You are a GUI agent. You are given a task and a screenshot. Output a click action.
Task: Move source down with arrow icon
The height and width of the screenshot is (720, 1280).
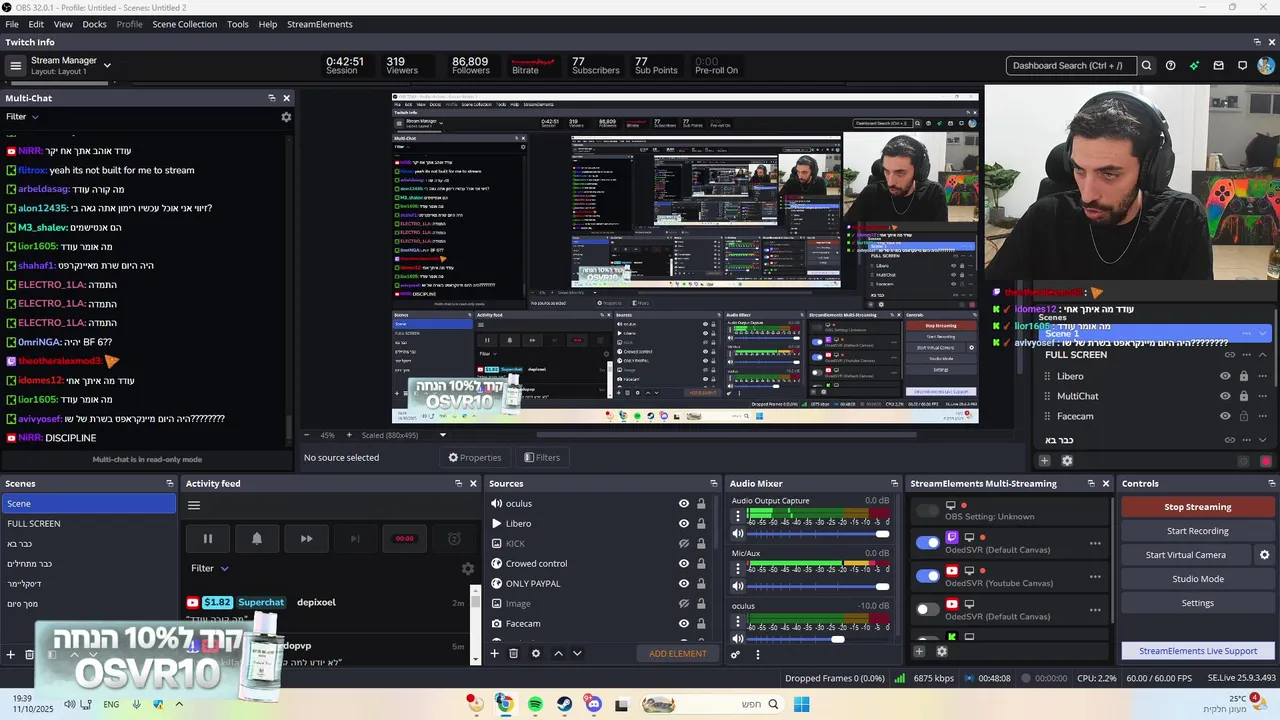tap(577, 654)
